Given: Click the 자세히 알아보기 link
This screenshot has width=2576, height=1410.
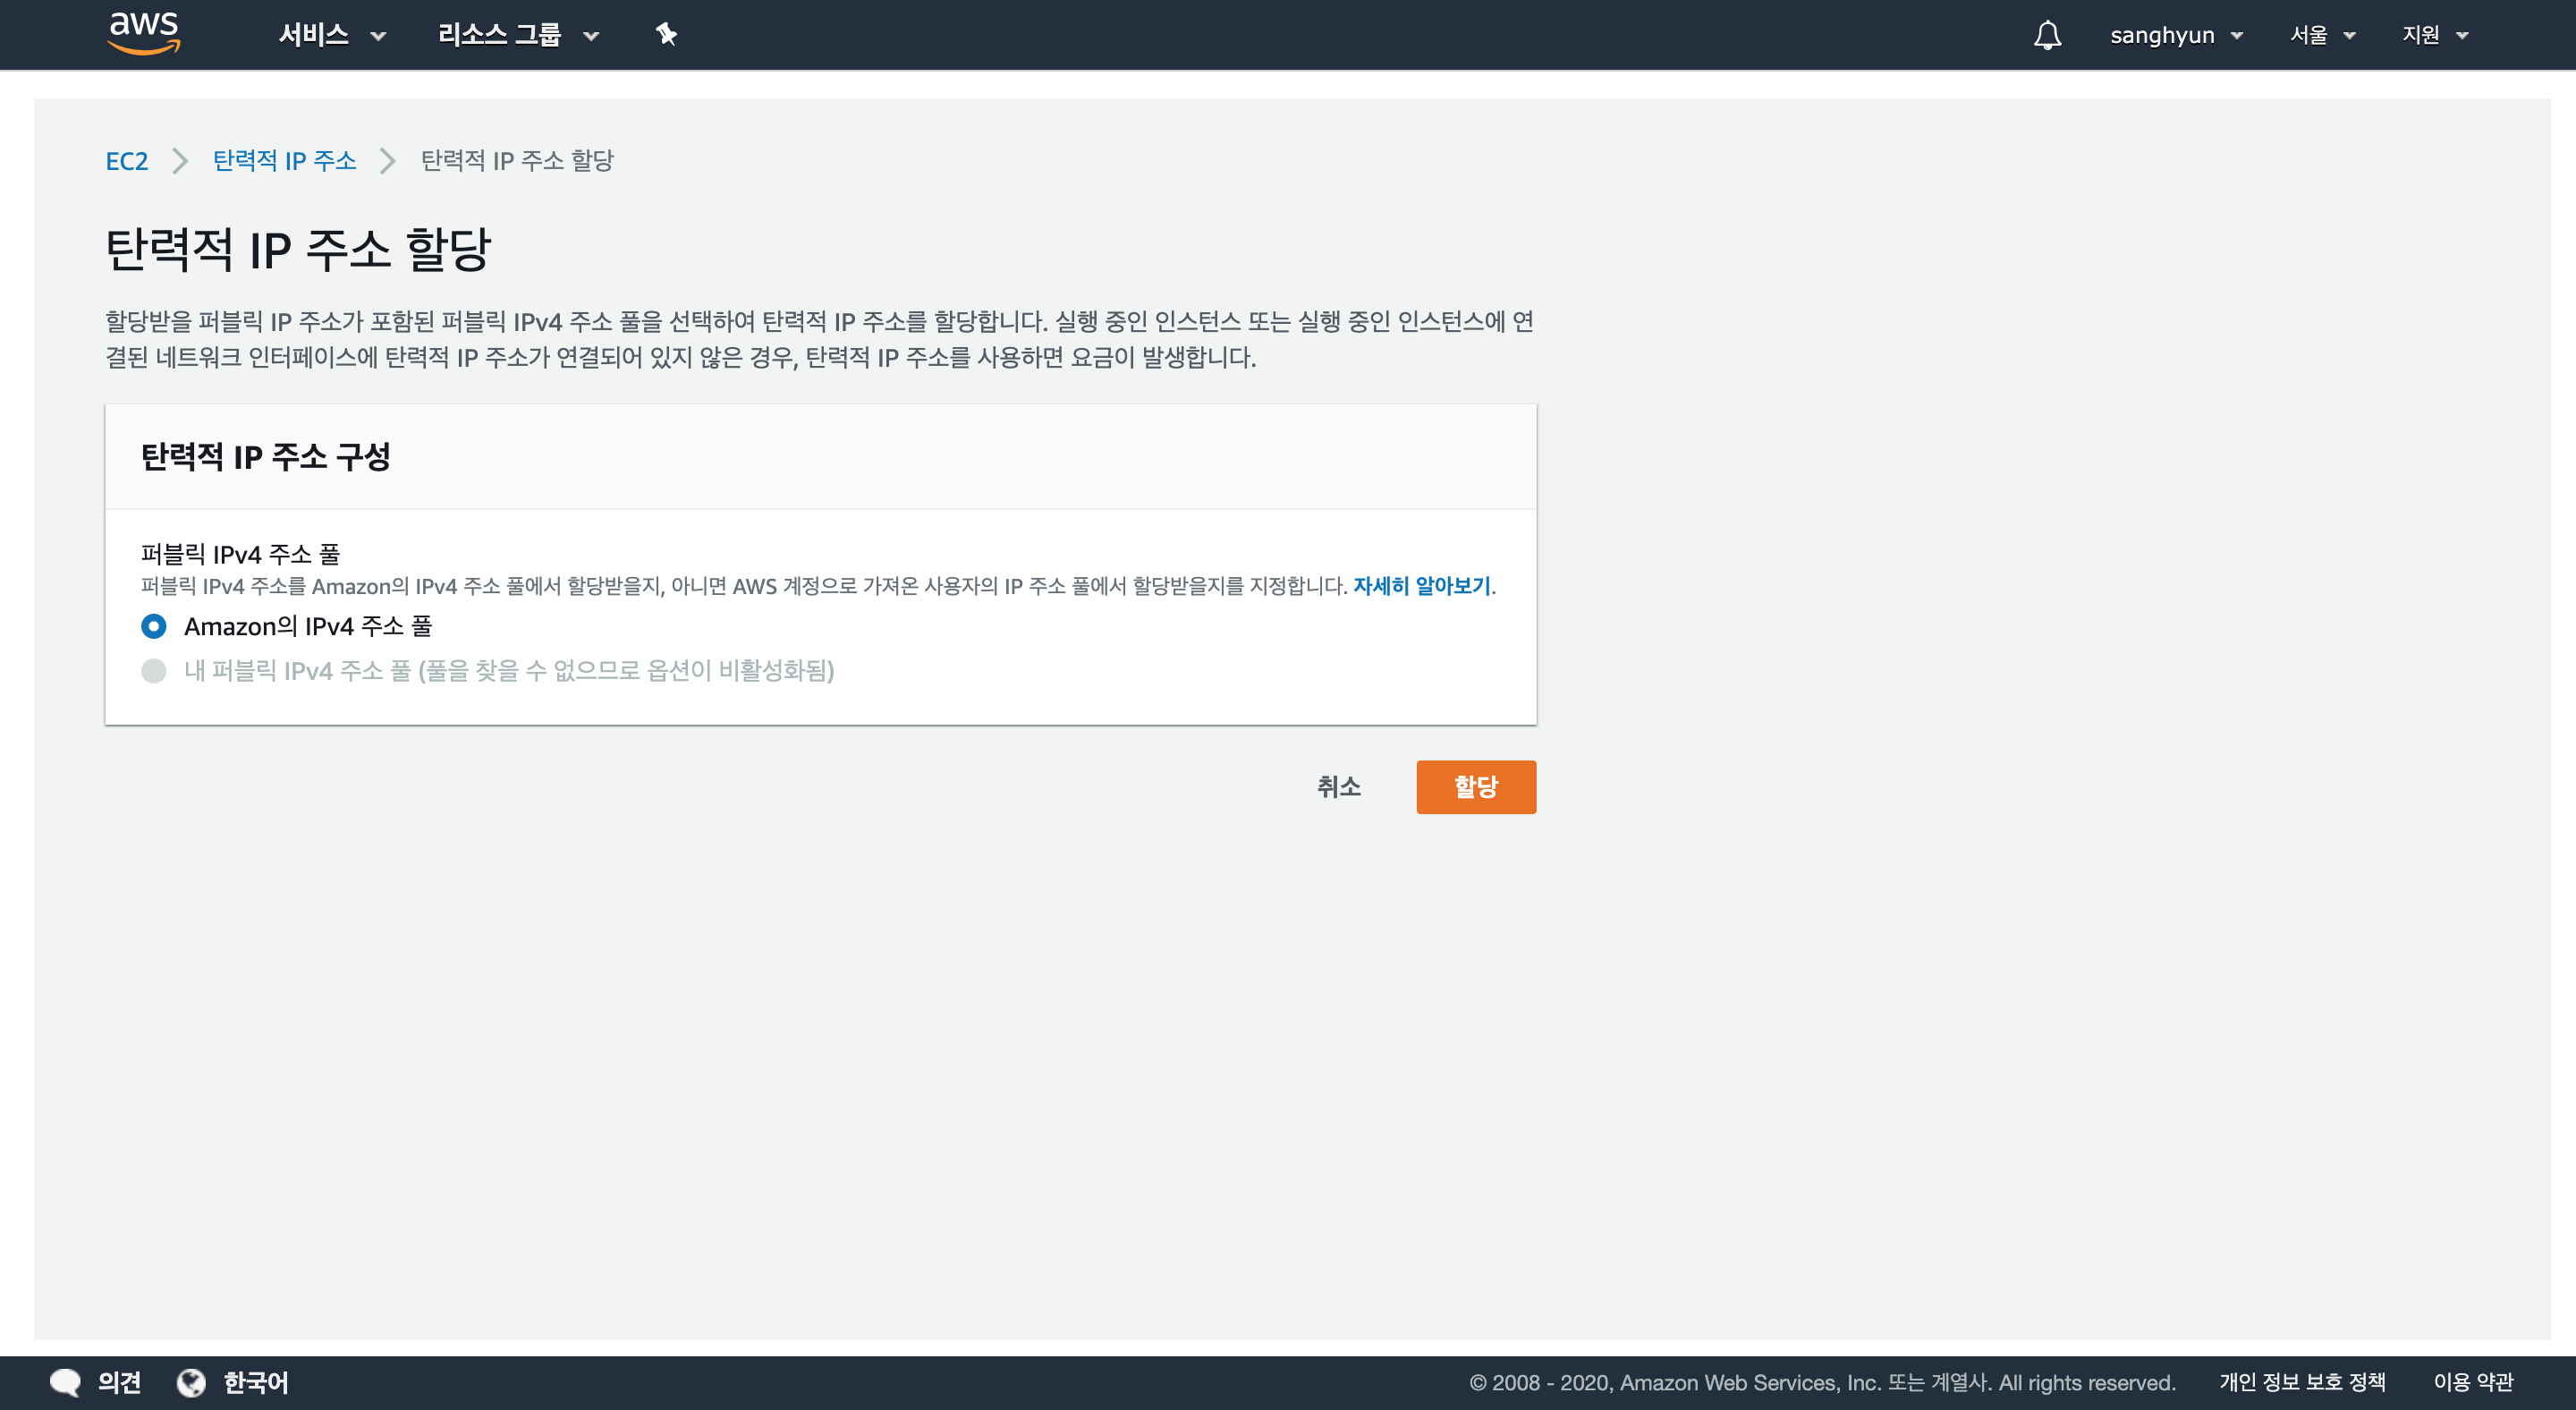Looking at the screenshot, I should pyautogui.click(x=1421, y=586).
